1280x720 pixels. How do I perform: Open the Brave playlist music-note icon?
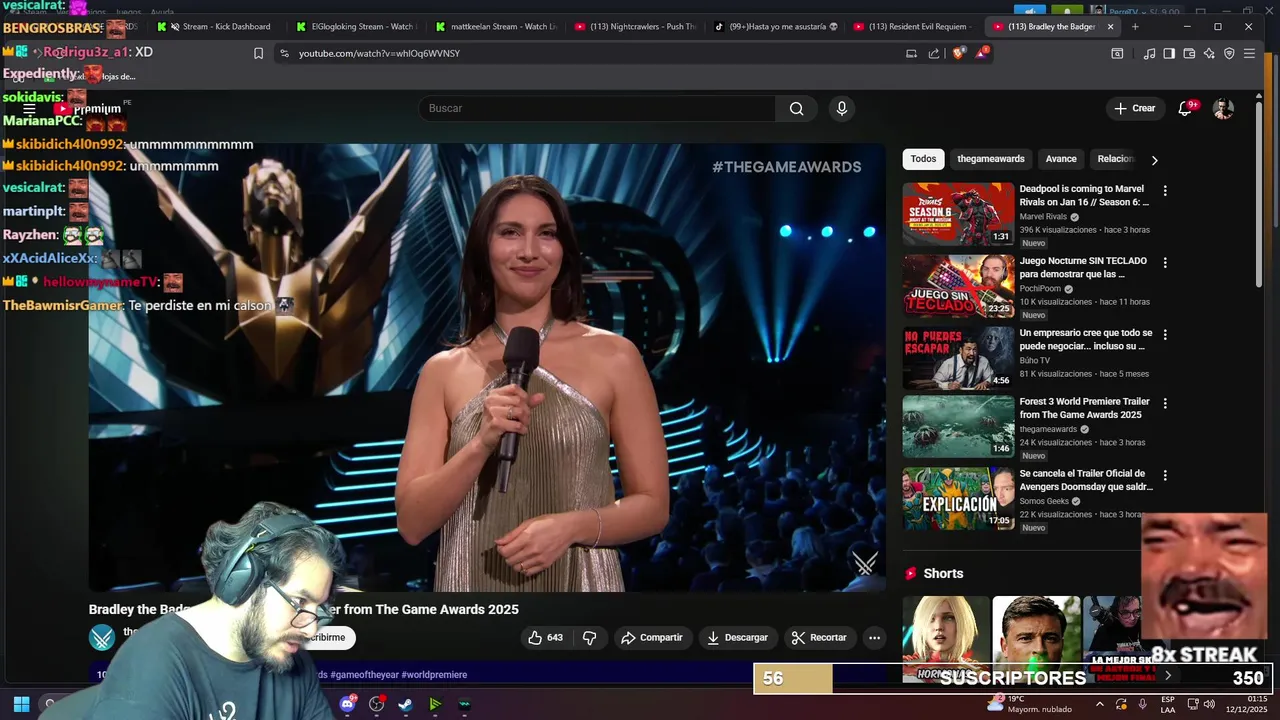(x=1149, y=53)
